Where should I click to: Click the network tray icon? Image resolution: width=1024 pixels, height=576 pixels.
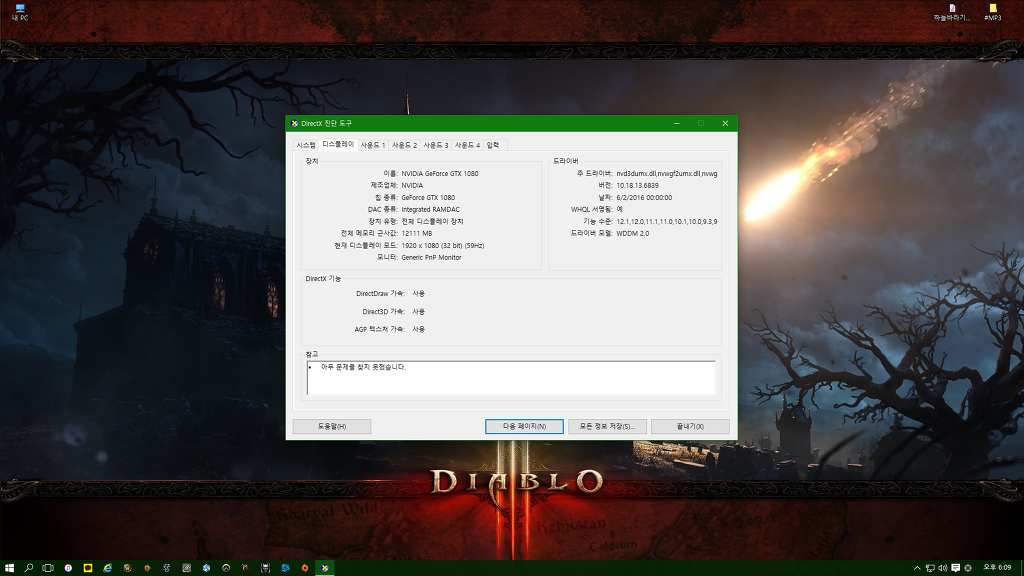930,568
